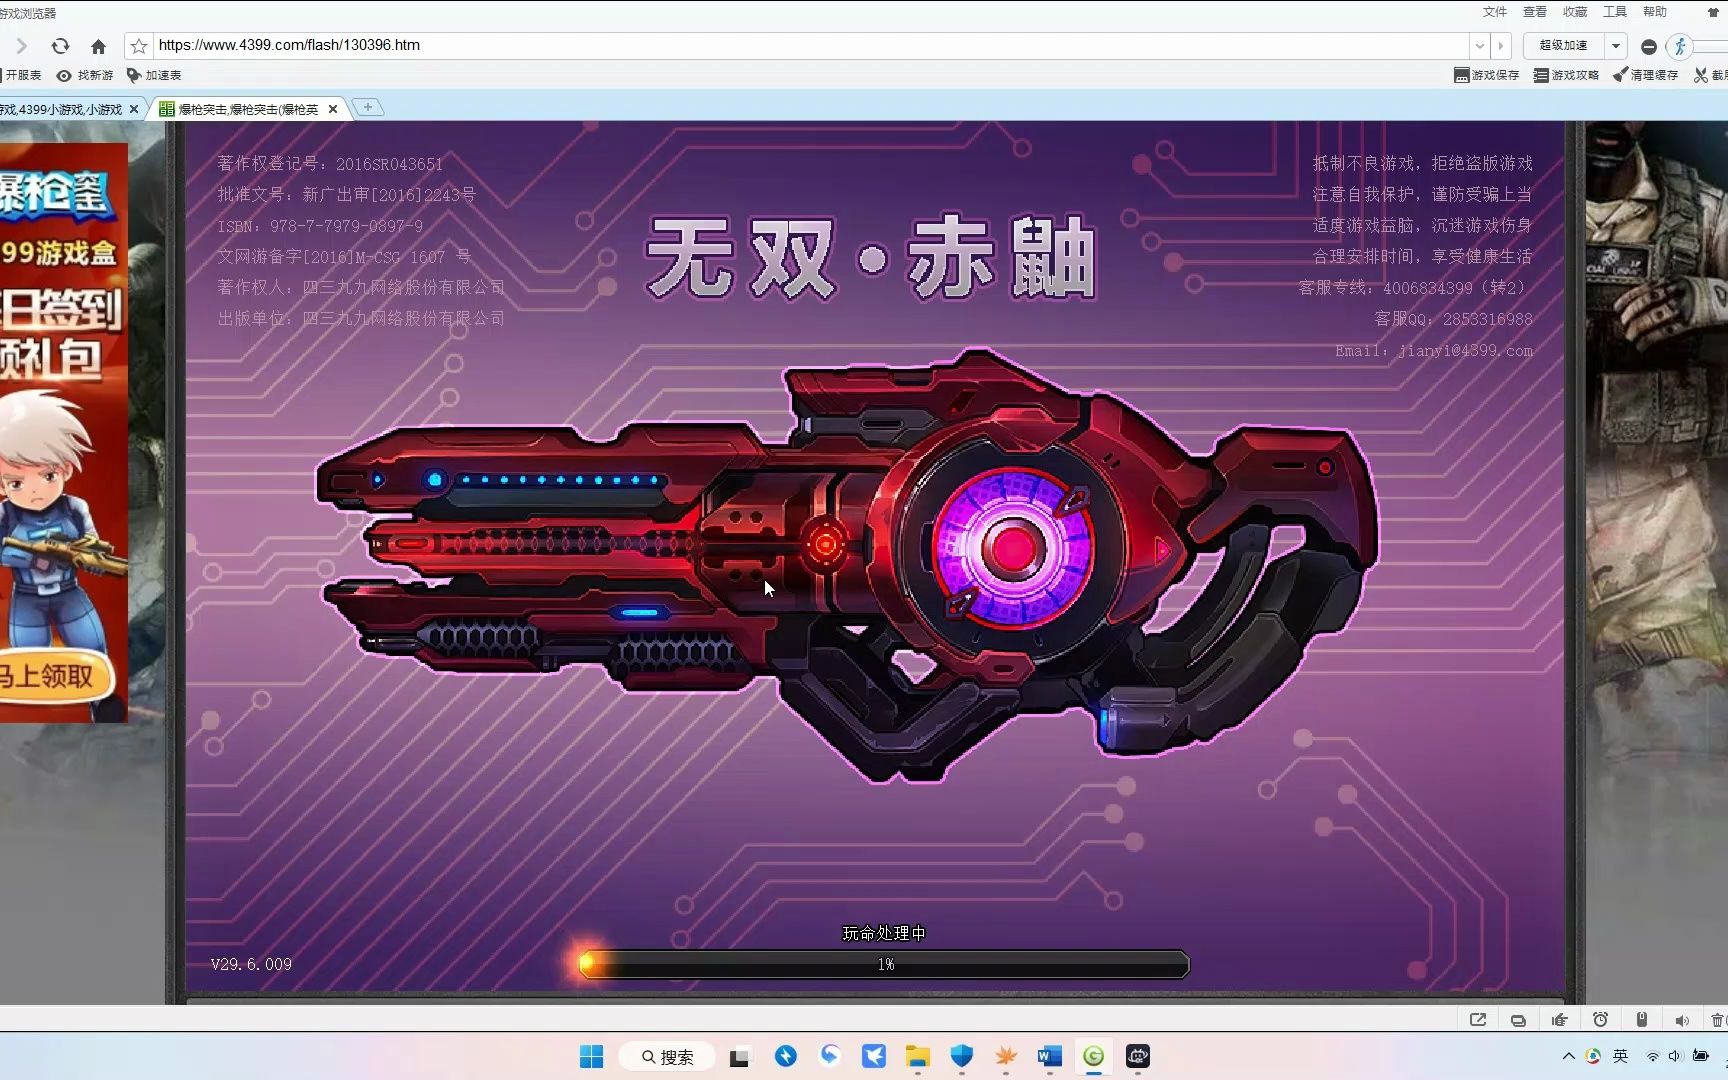1728x1080 pixels.
Task: Open the 加速表 bookmark
Action: (154, 75)
